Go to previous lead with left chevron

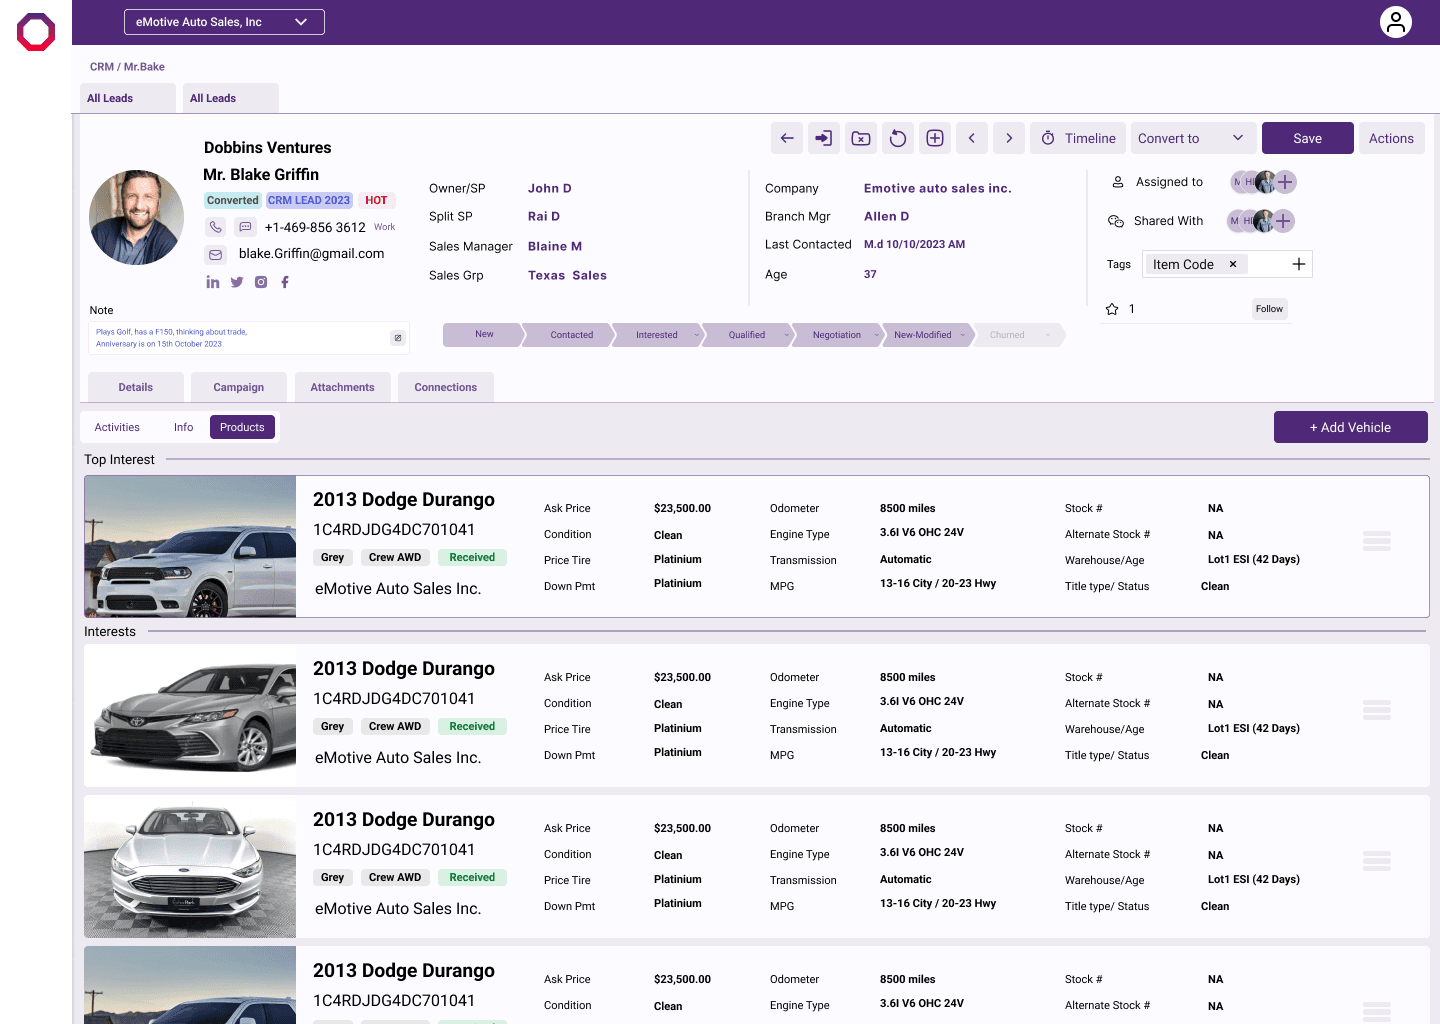tap(972, 138)
